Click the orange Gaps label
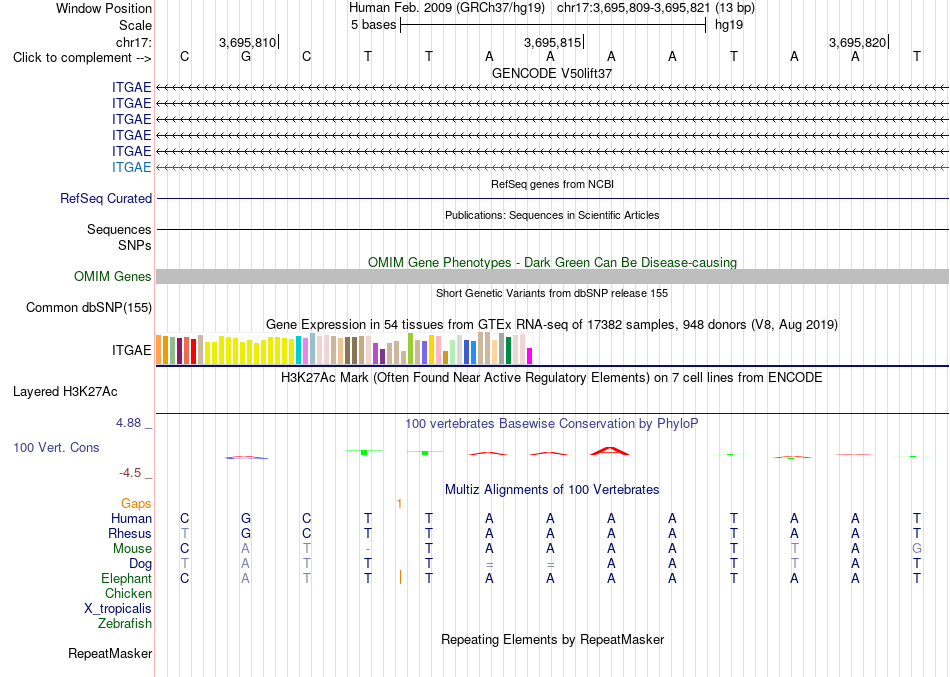950x677 pixels. [136, 503]
